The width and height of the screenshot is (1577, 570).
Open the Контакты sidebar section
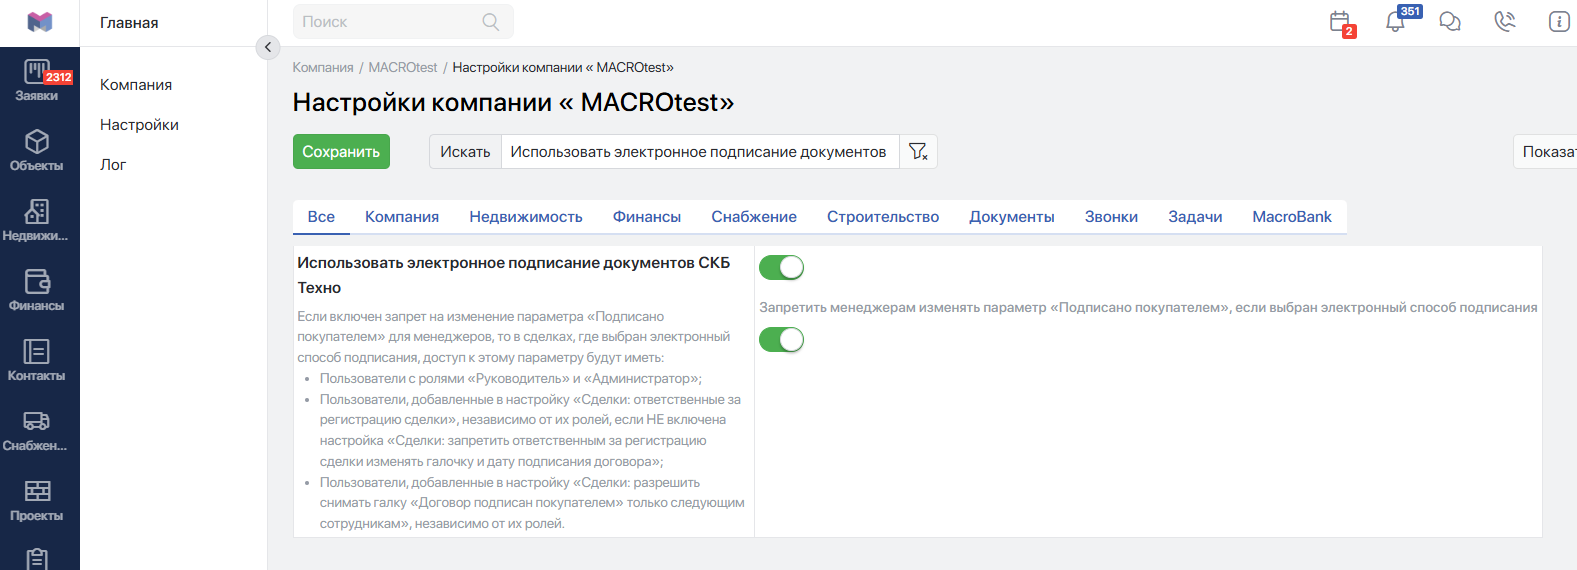coord(37,362)
